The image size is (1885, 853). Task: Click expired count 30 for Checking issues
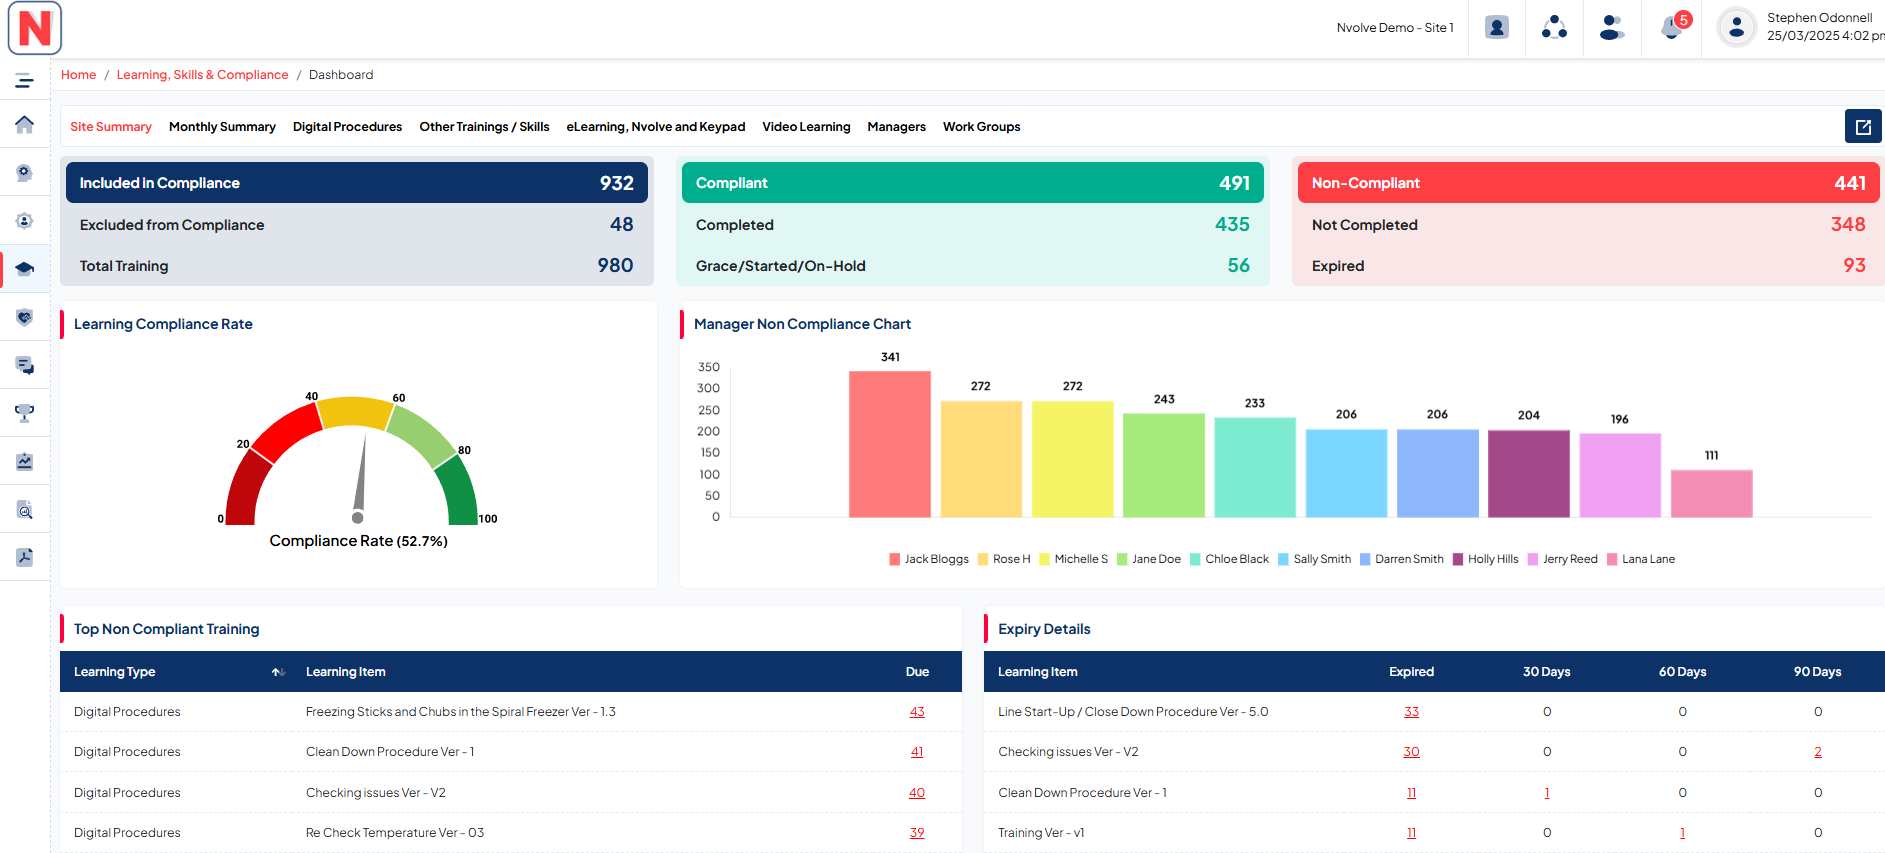coord(1411,752)
